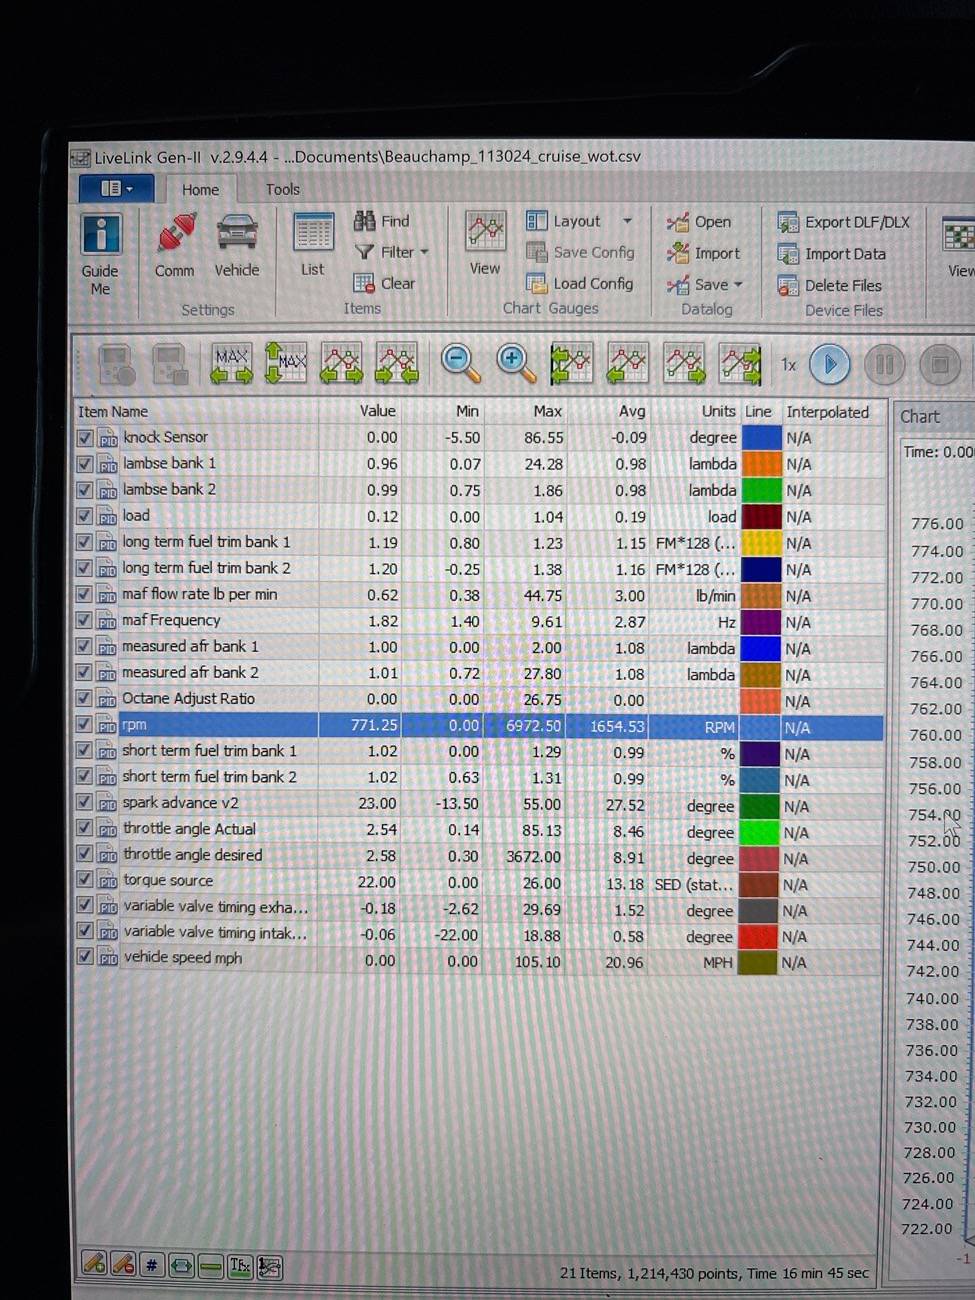Screen dimensions: 975x1300
Task: Toggle the lambse bank 1 checkbox
Action: [85, 464]
